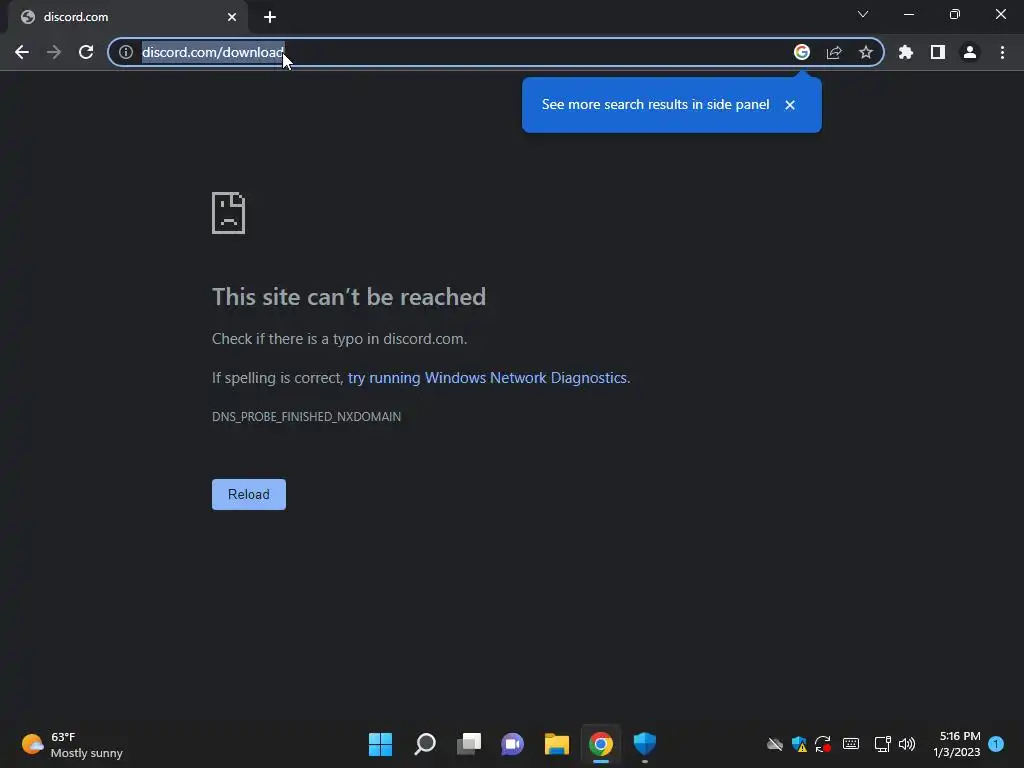
Task: Click the OneDrive cloud tray icon
Action: click(x=775, y=744)
